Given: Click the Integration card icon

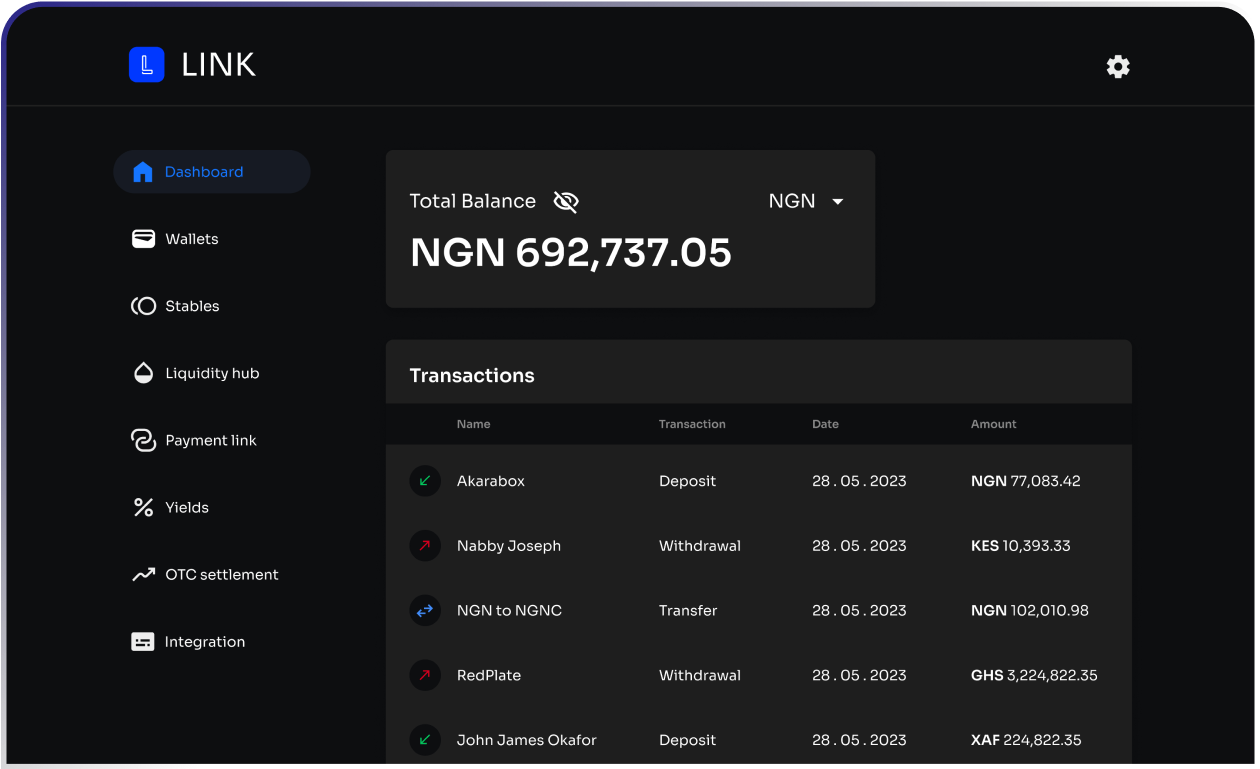Looking at the screenshot, I should [143, 641].
